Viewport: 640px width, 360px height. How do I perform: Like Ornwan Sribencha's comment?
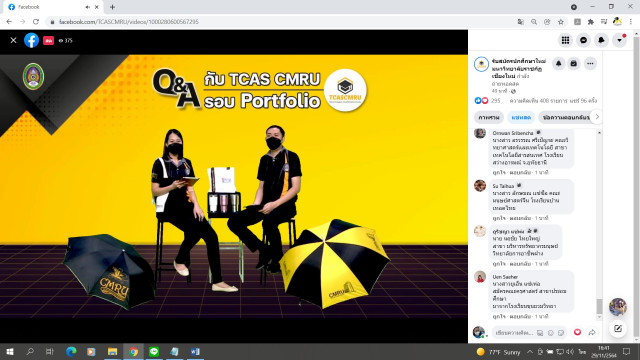(x=499, y=173)
